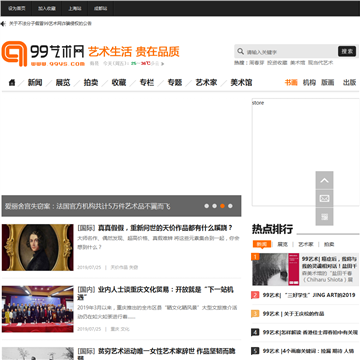360x360 pixels.
Task: Switch hot ranking to 展览 tab
Action: point(282,244)
